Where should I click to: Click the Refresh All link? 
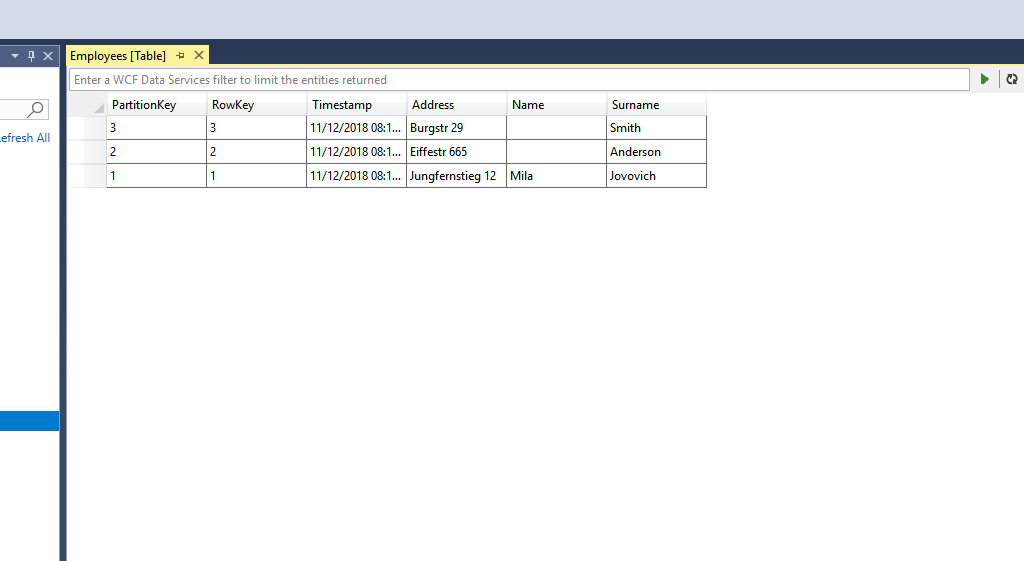click(25, 138)
